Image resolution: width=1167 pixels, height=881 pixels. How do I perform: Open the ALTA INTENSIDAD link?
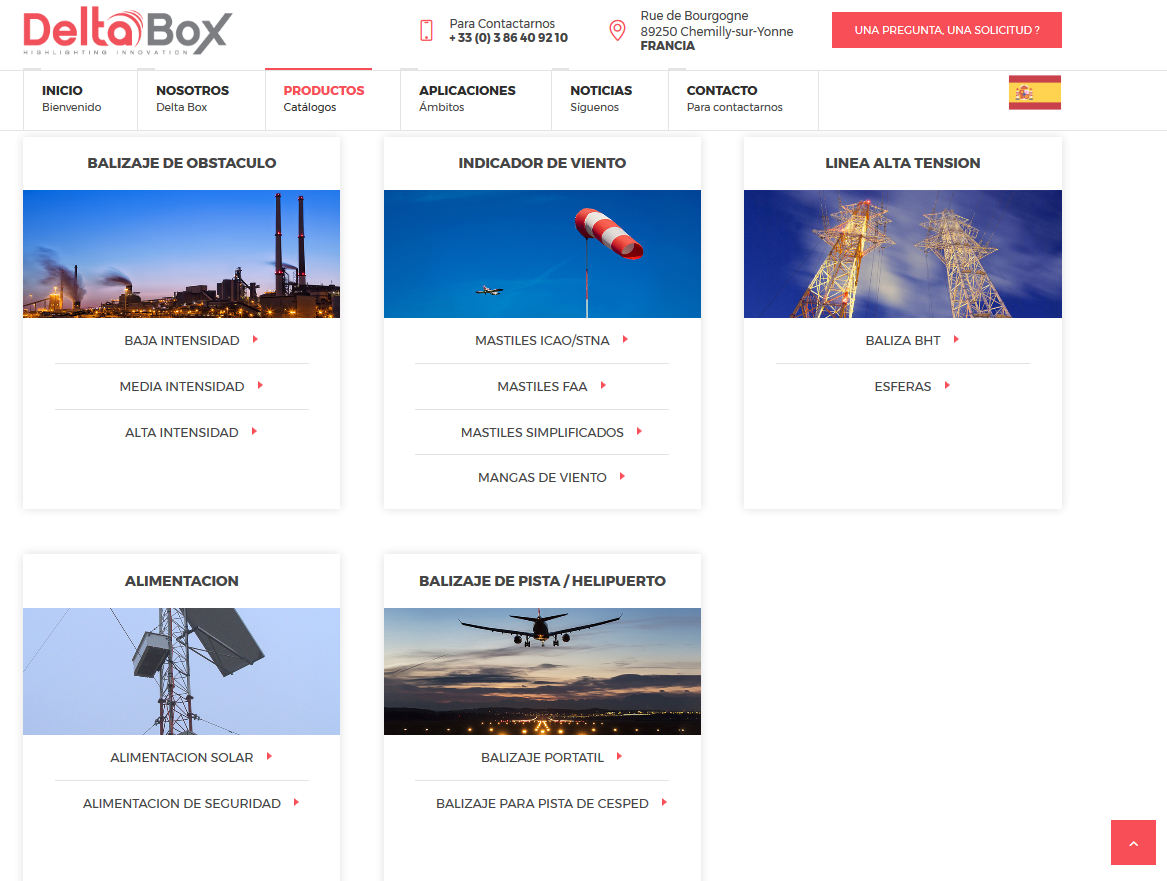(182, 432)
